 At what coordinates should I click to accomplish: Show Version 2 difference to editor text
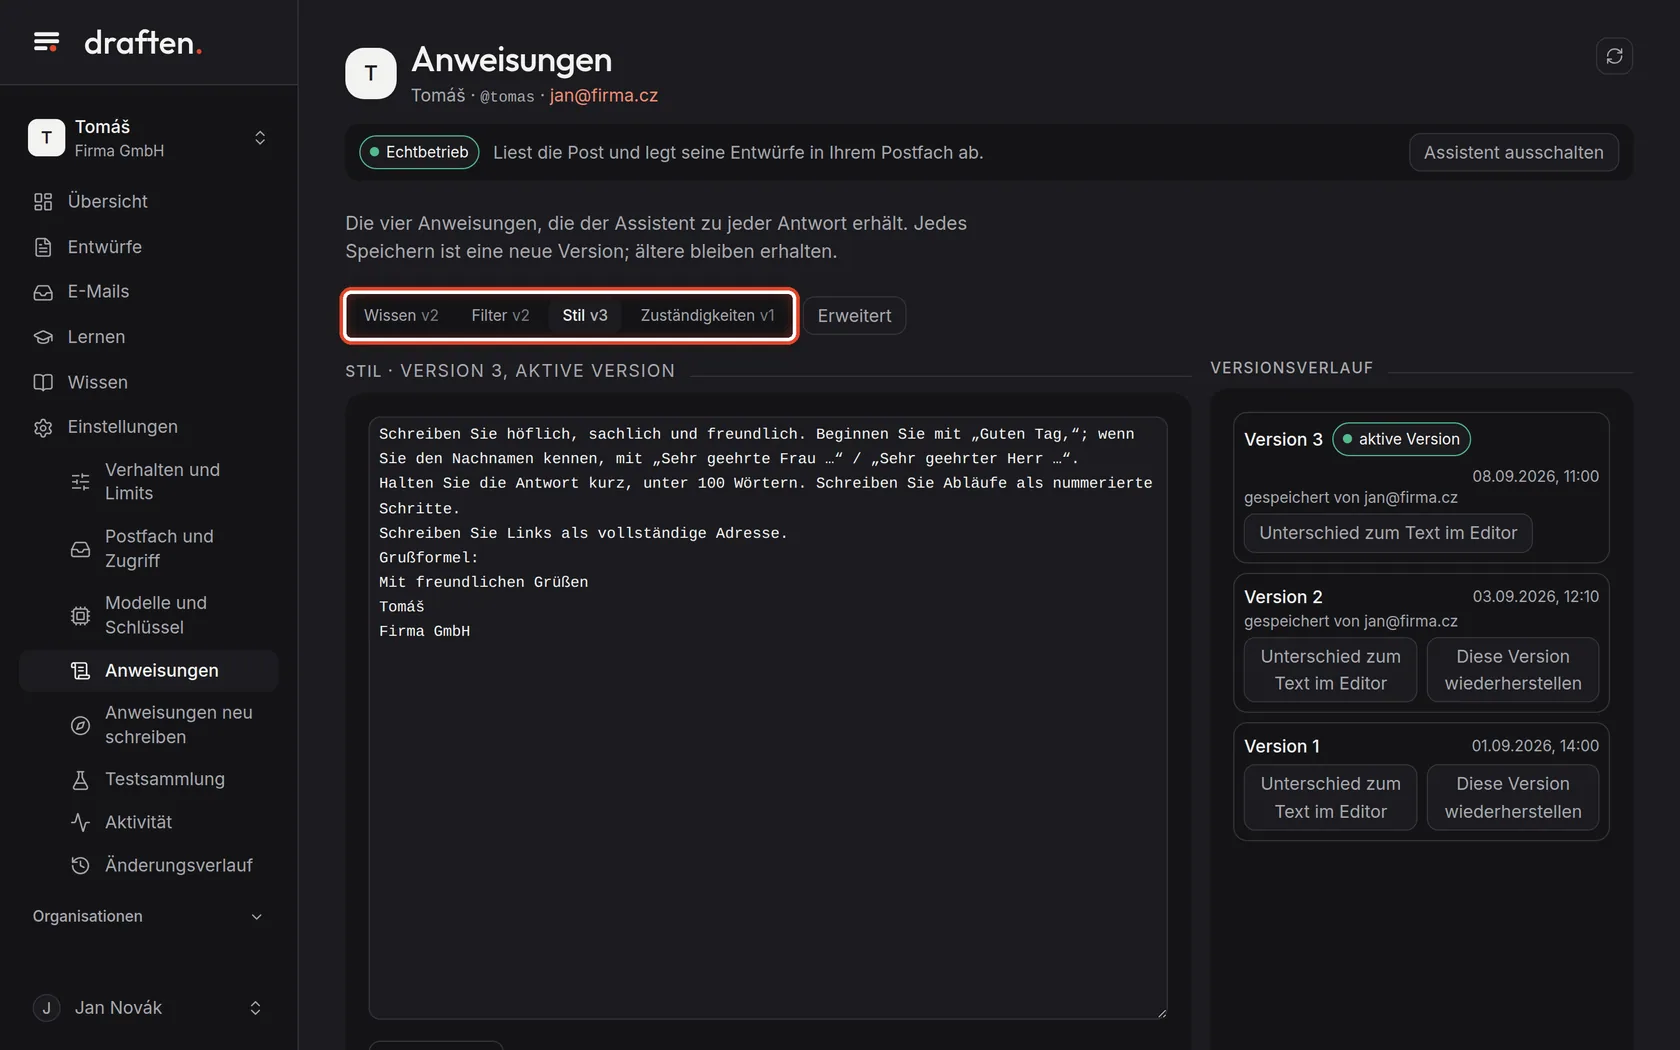(x=1330, y=670)
